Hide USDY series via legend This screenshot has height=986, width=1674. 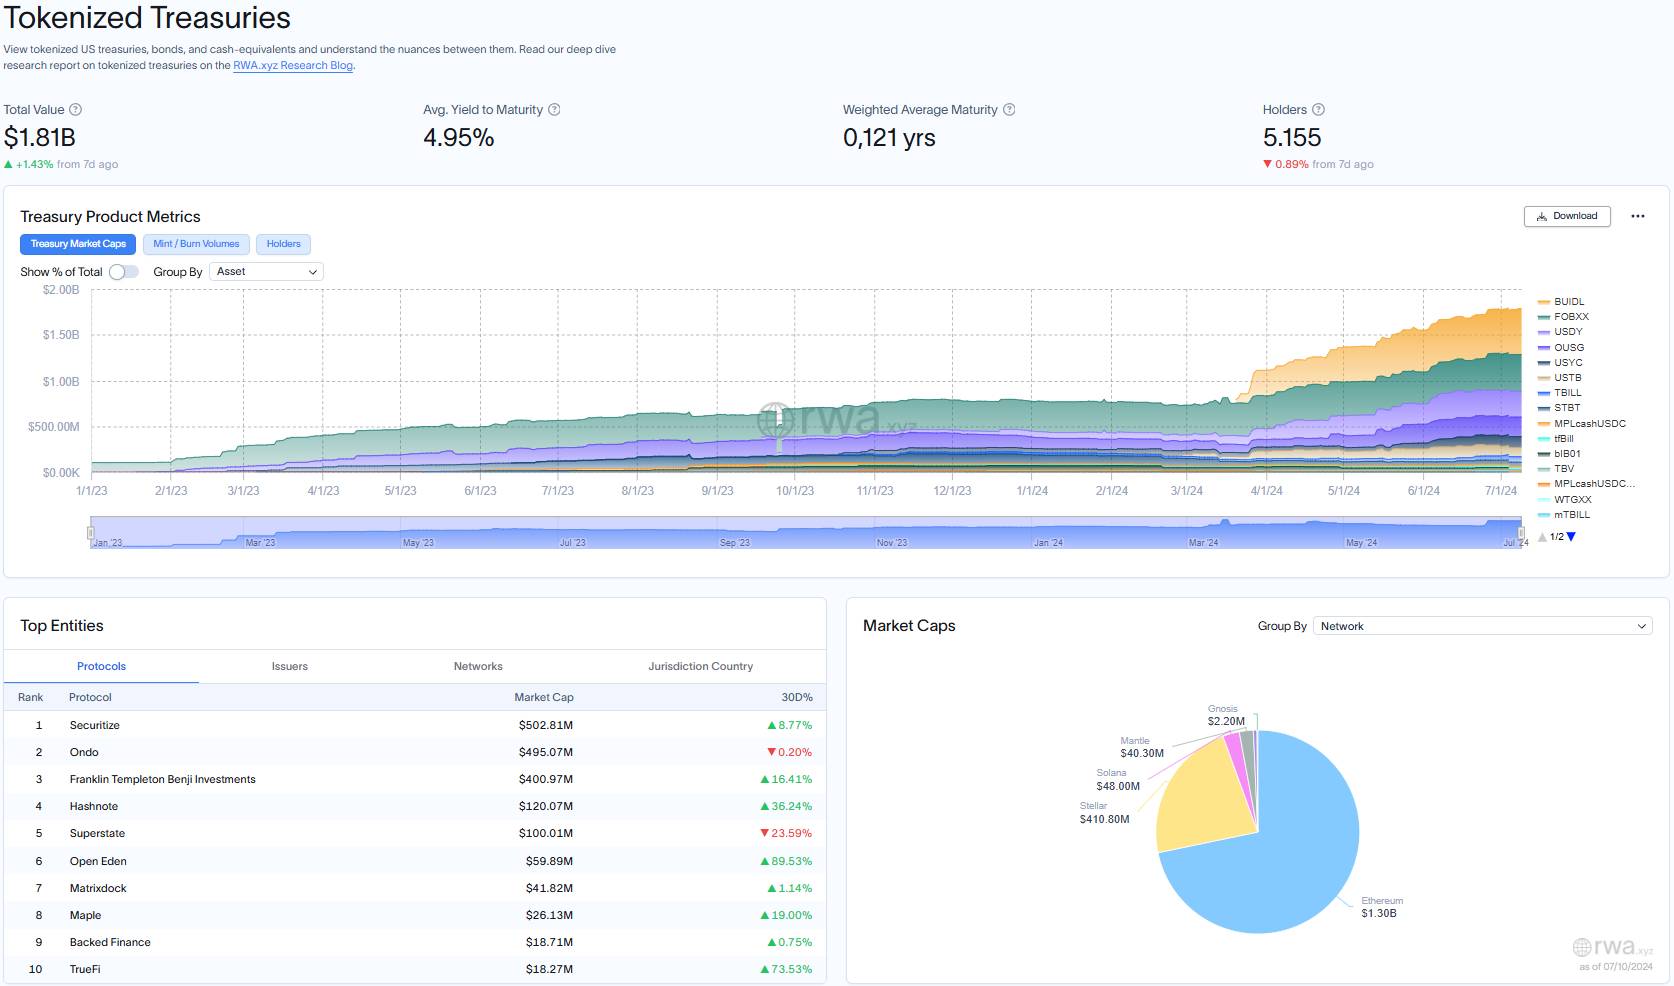(x=1560, y=332)
